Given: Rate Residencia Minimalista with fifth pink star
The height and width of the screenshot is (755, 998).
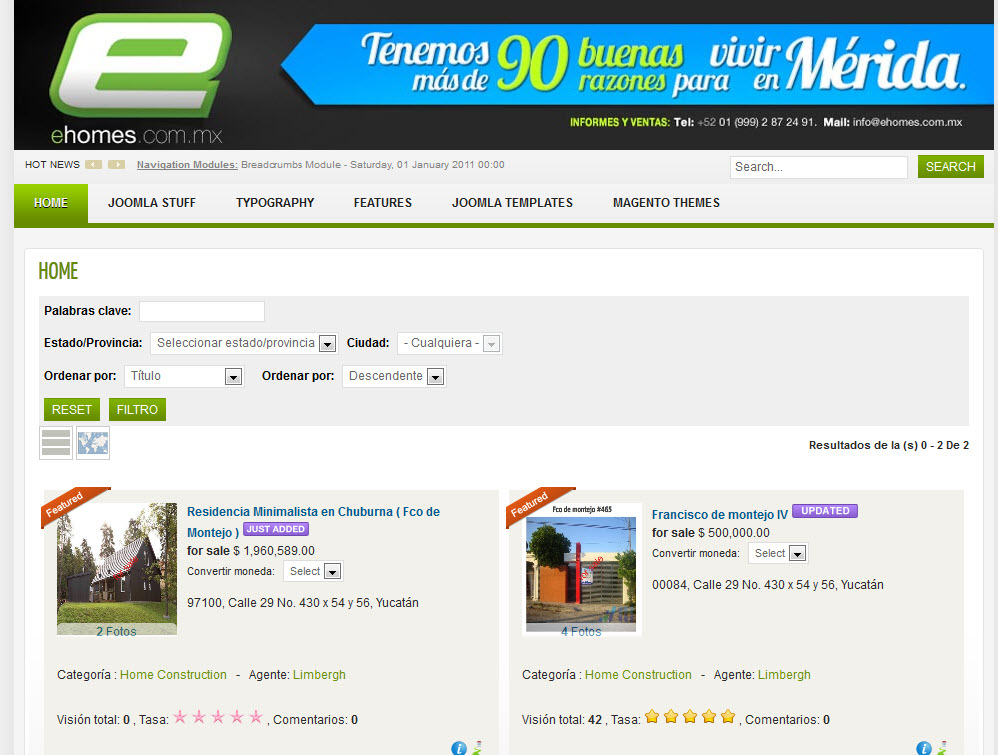Looking at the screenshot, I should point(256,717).
